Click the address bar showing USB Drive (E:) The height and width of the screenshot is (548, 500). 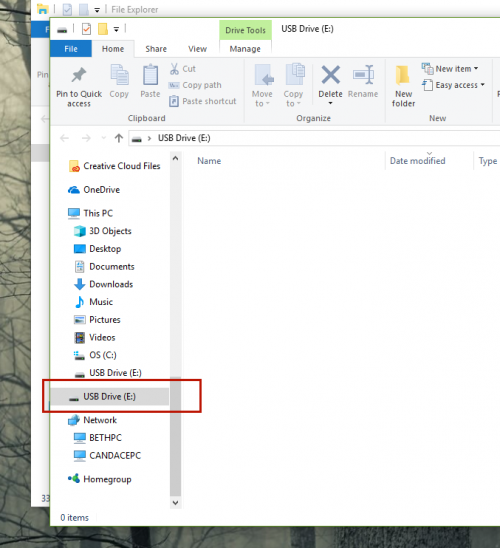click(314, 138)
